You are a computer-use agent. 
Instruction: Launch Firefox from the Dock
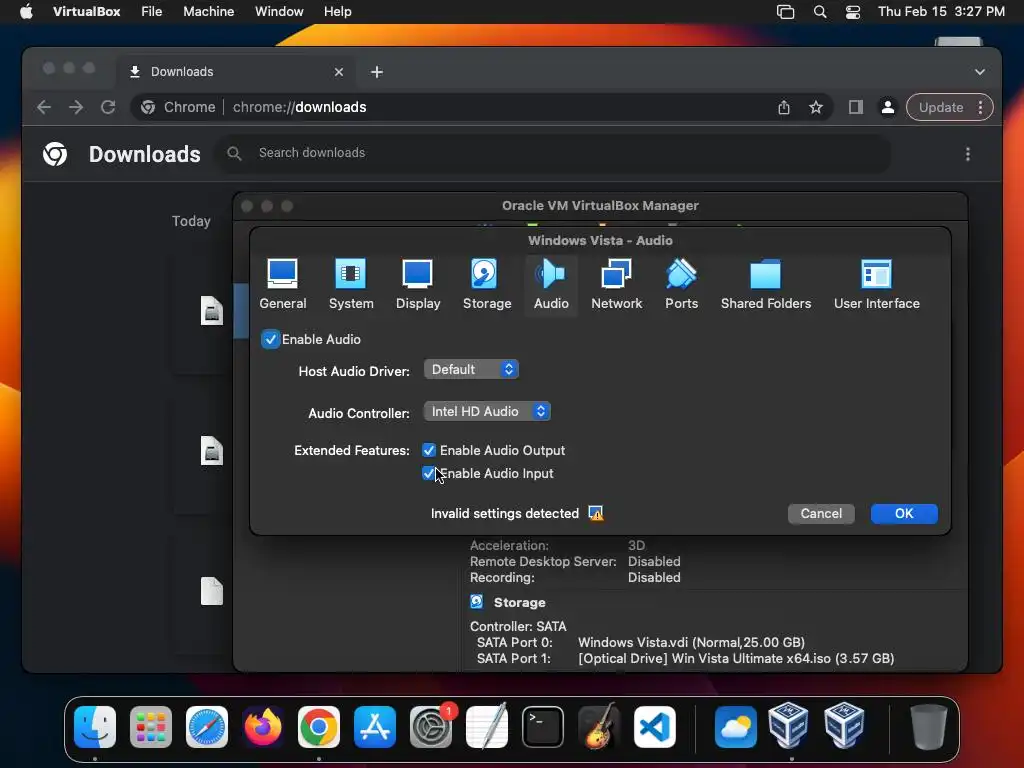(263, 726)
